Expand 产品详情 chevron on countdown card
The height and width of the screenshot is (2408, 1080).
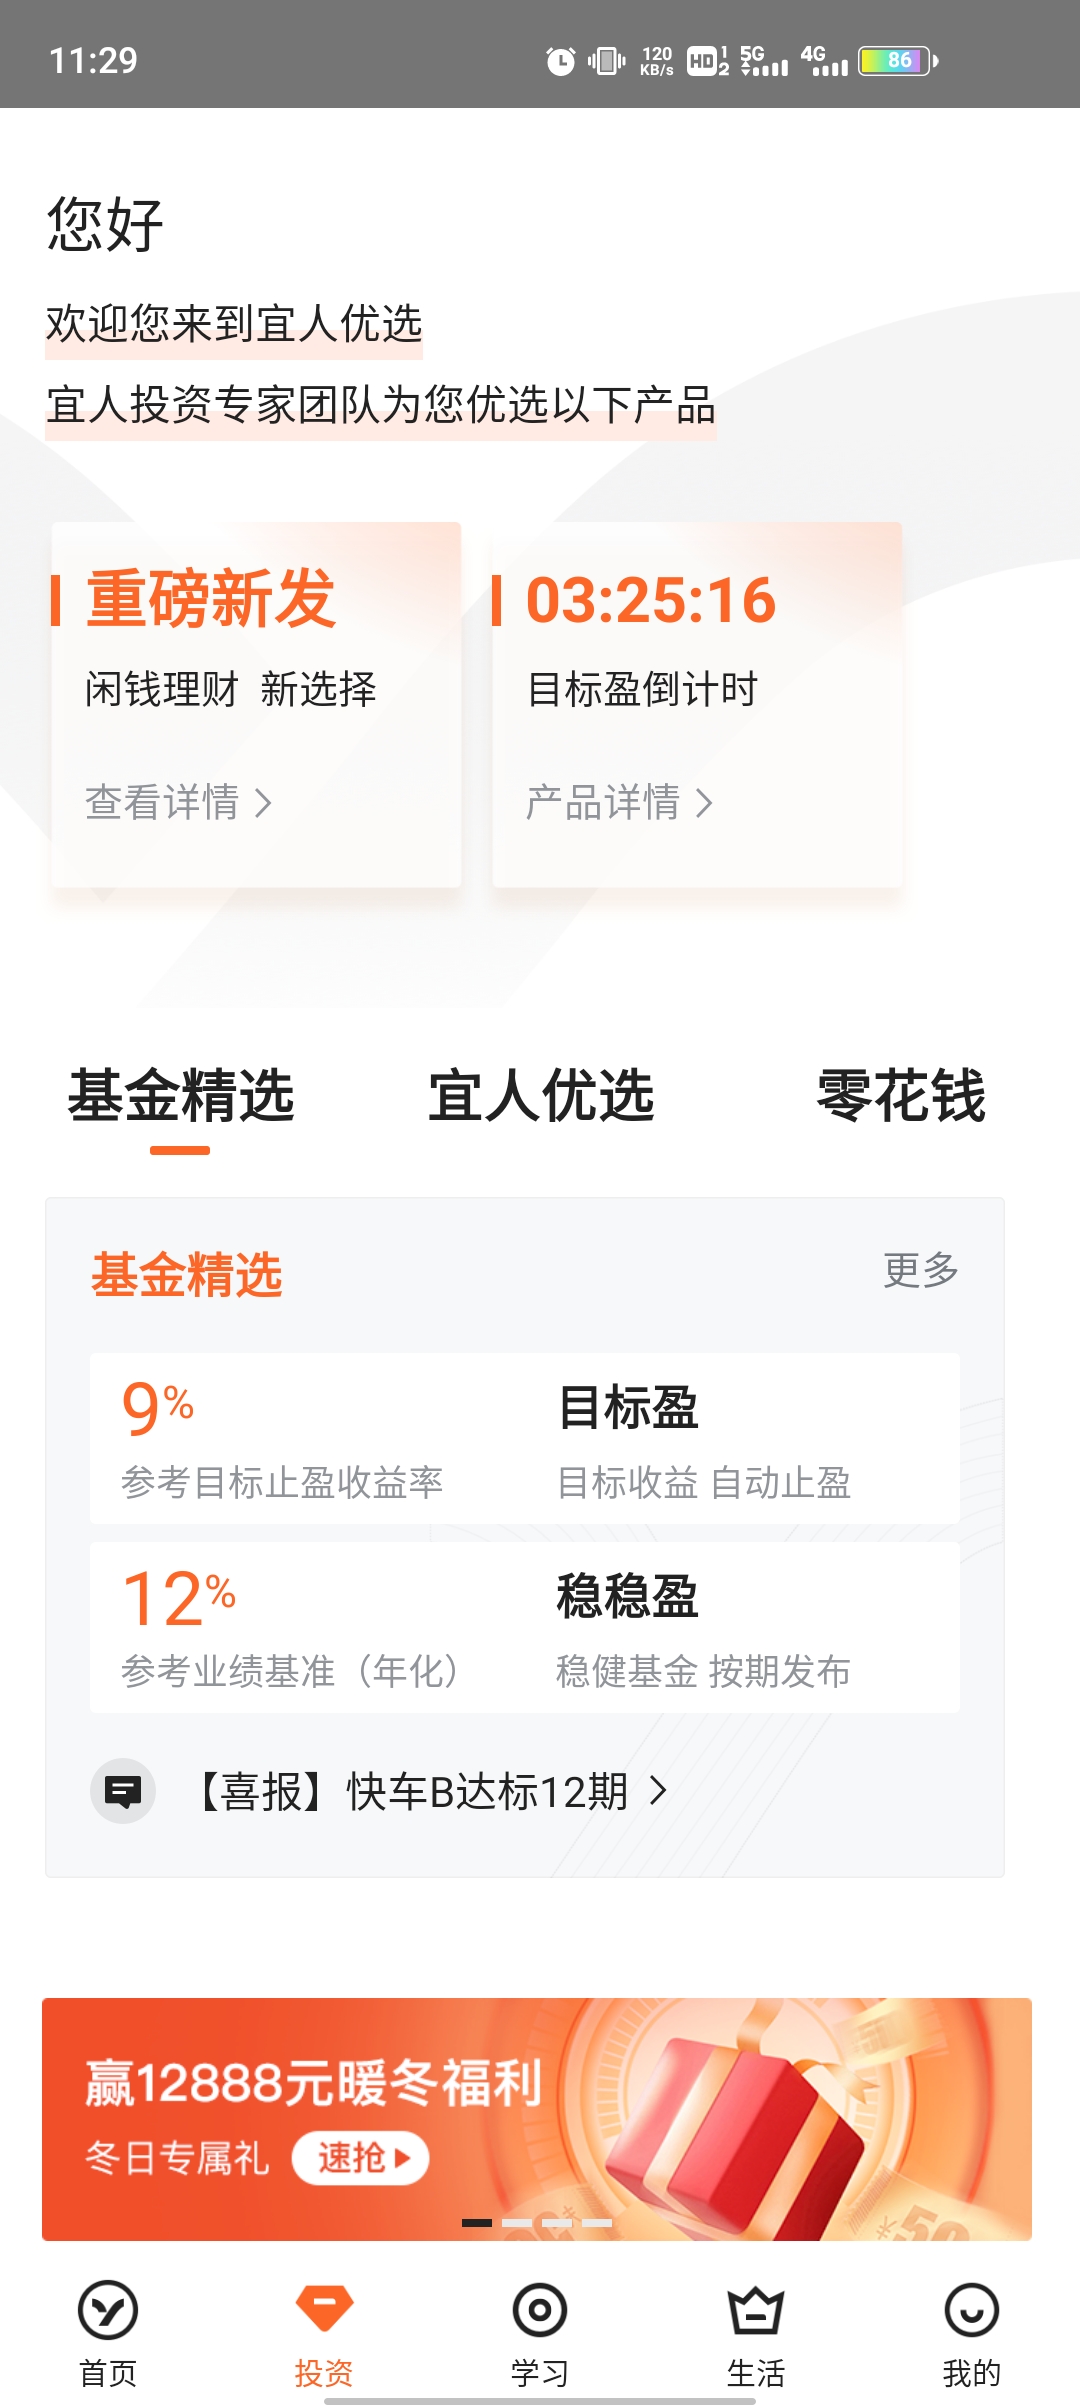[704, 803]
